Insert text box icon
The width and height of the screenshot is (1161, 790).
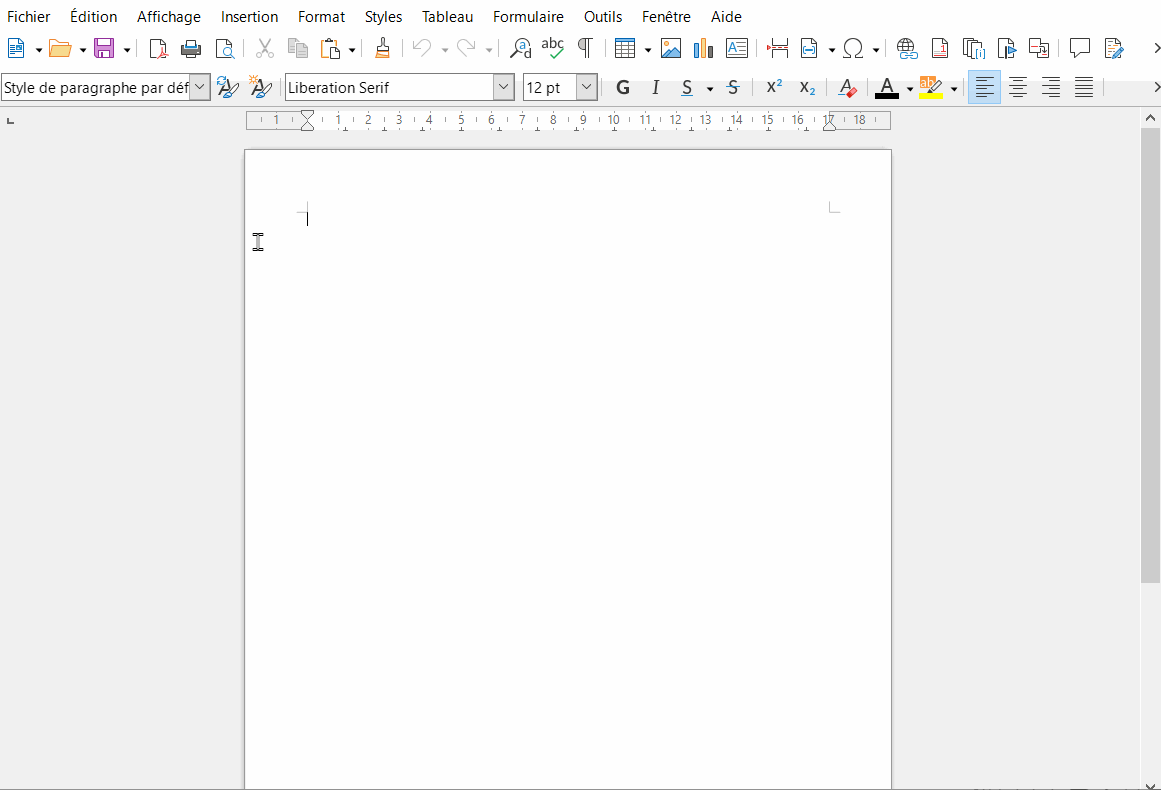tap(737, 49)
